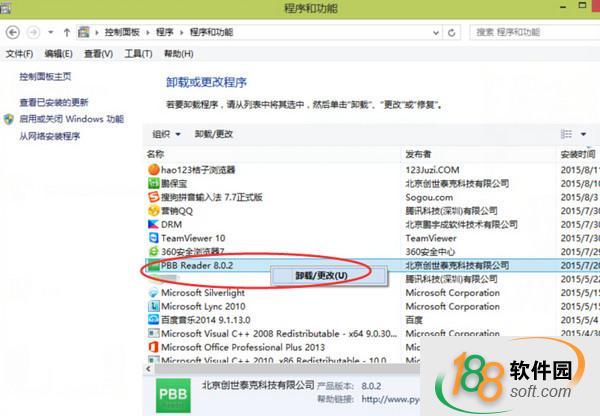The height and width of the screenshot is (416, 600).
Task: Open the 工具(T) menu
Action: pos(138,54)
